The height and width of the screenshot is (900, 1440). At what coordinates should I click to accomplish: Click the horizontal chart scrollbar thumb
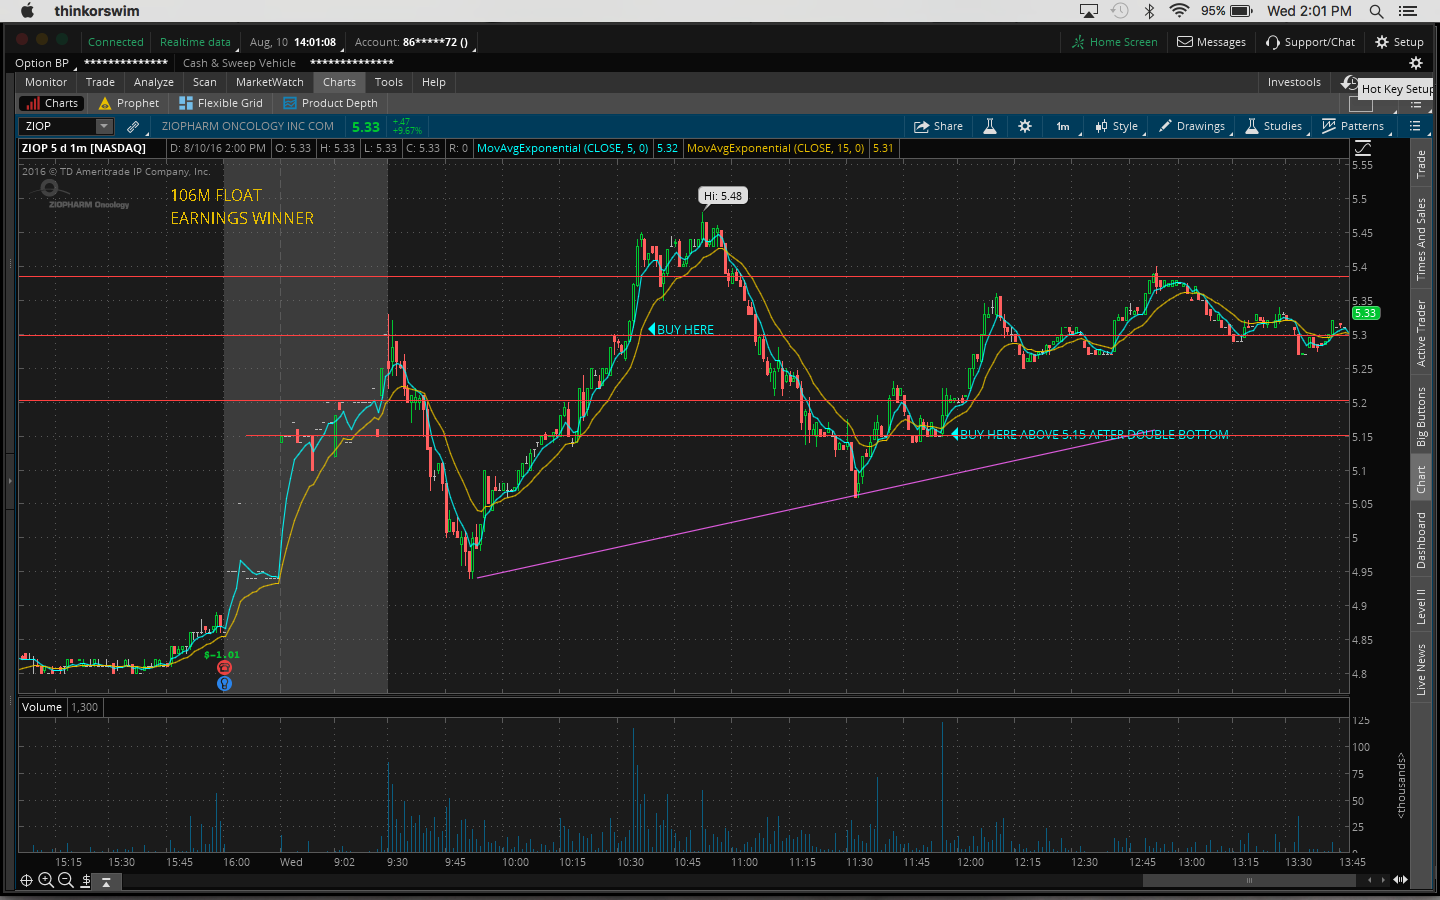pyautogui.click(x=1249, y=880)
